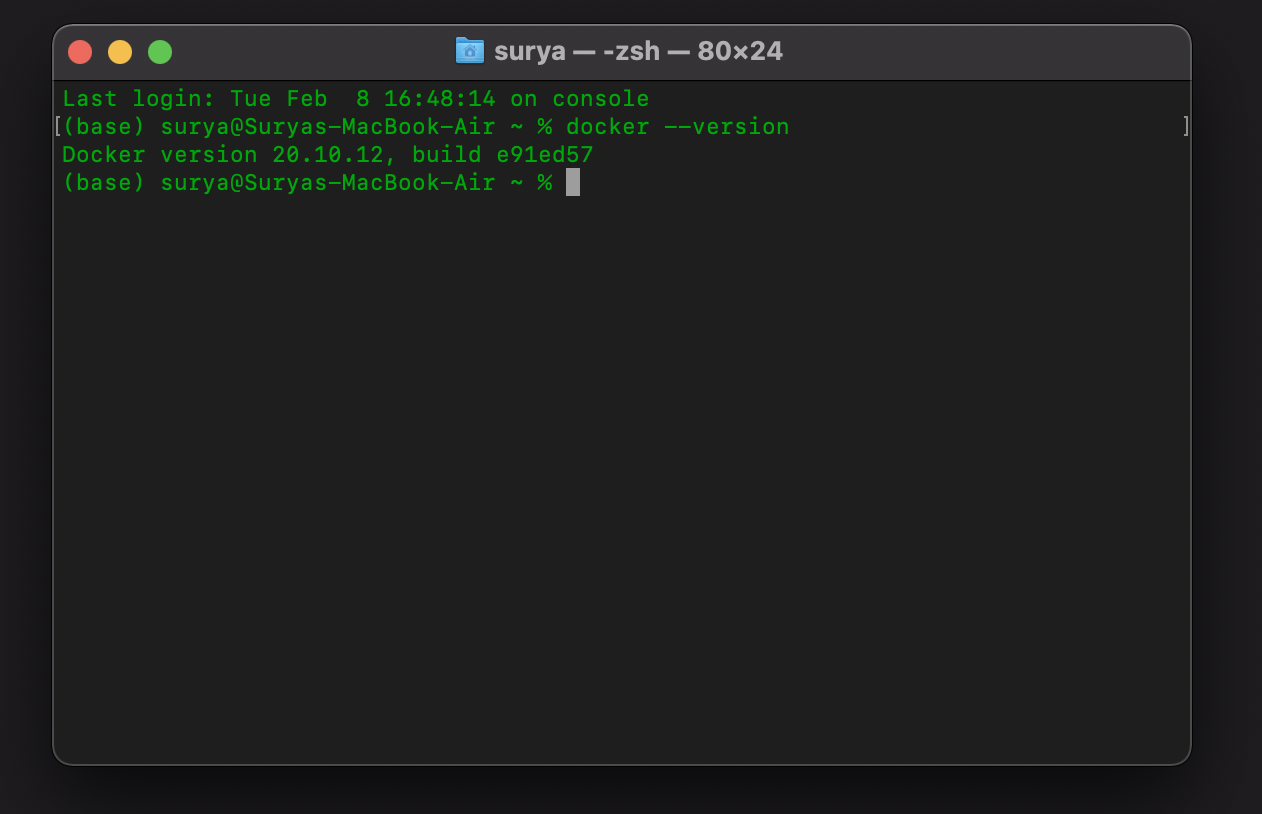
Task: Click the red close window button
Action: [x=80, y=51]
